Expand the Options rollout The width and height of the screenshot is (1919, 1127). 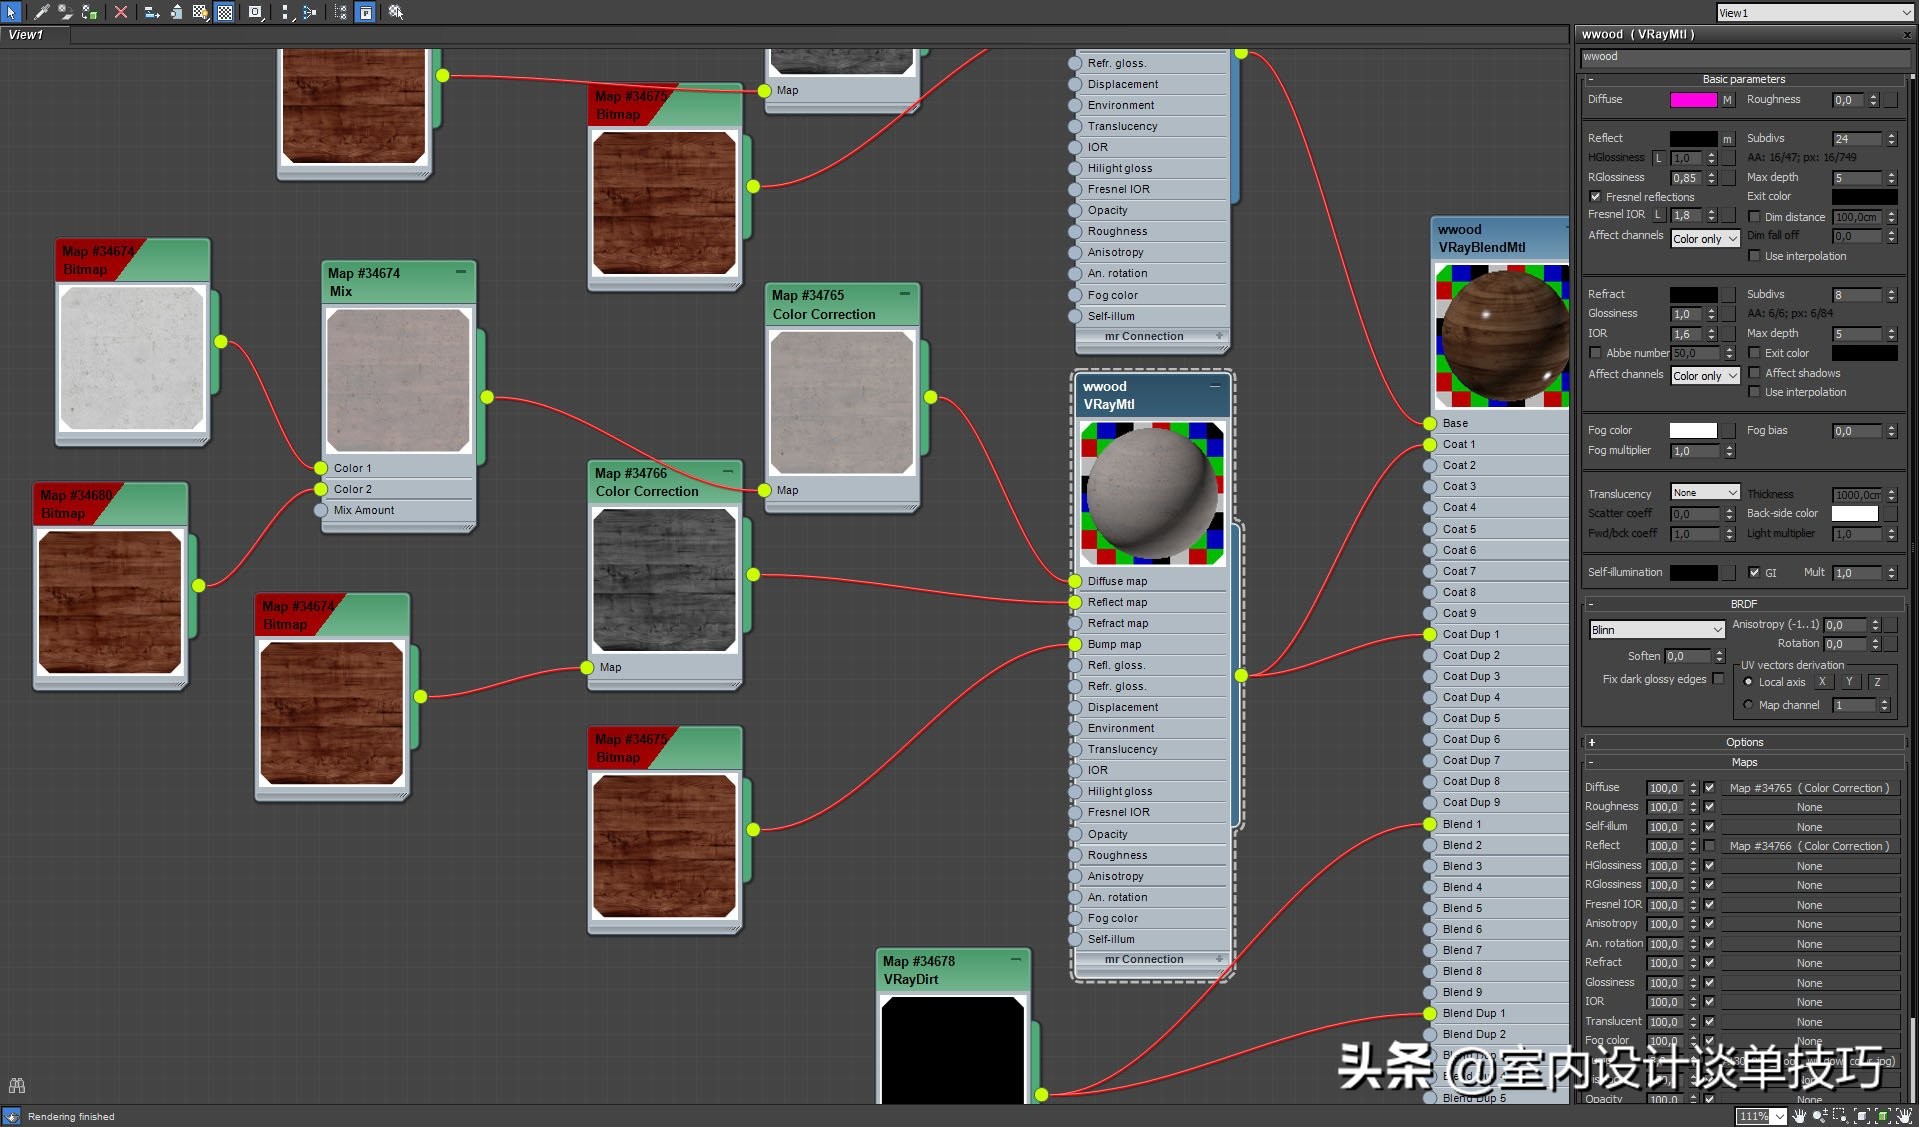[x=1591, y=742]
